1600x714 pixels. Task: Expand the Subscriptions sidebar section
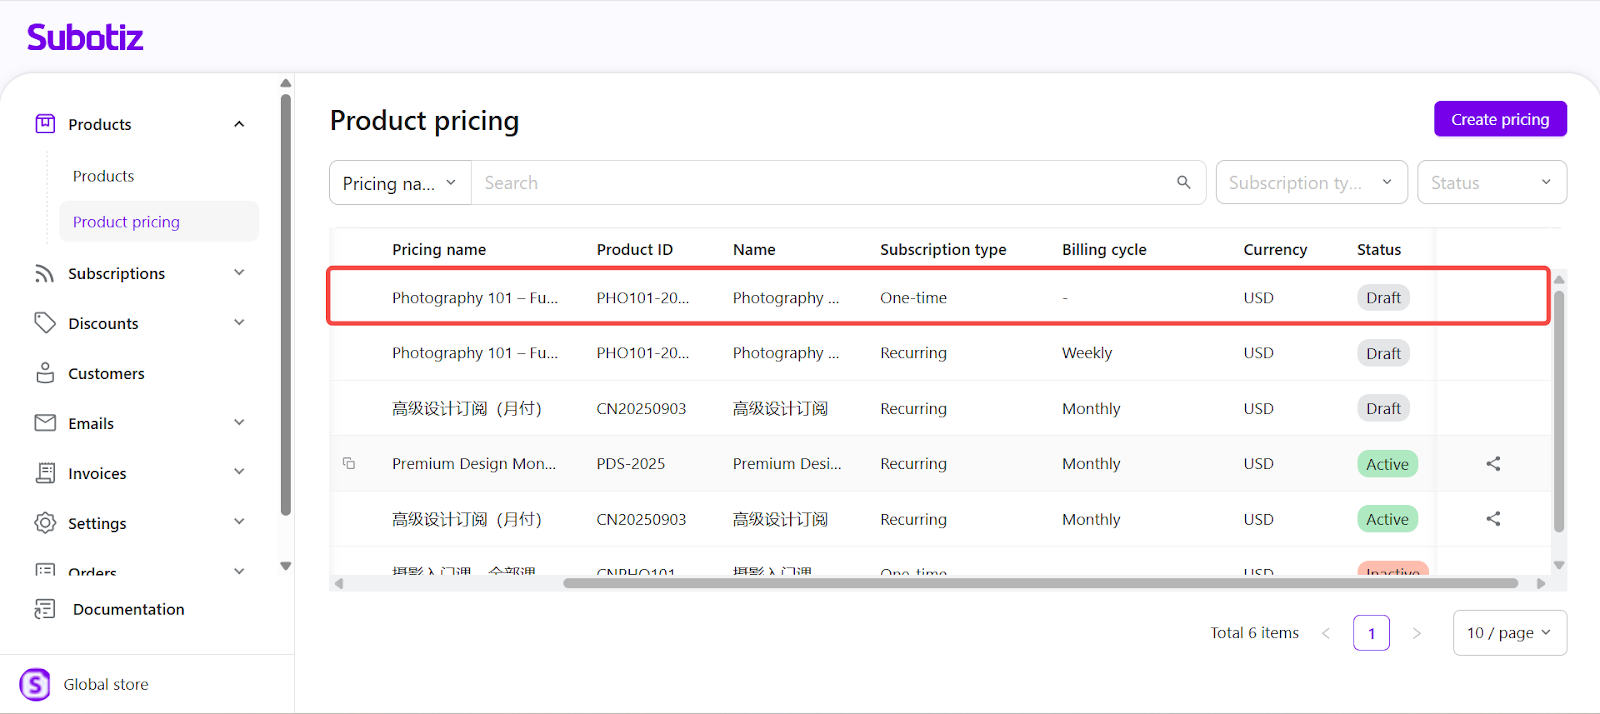[239, 273]
